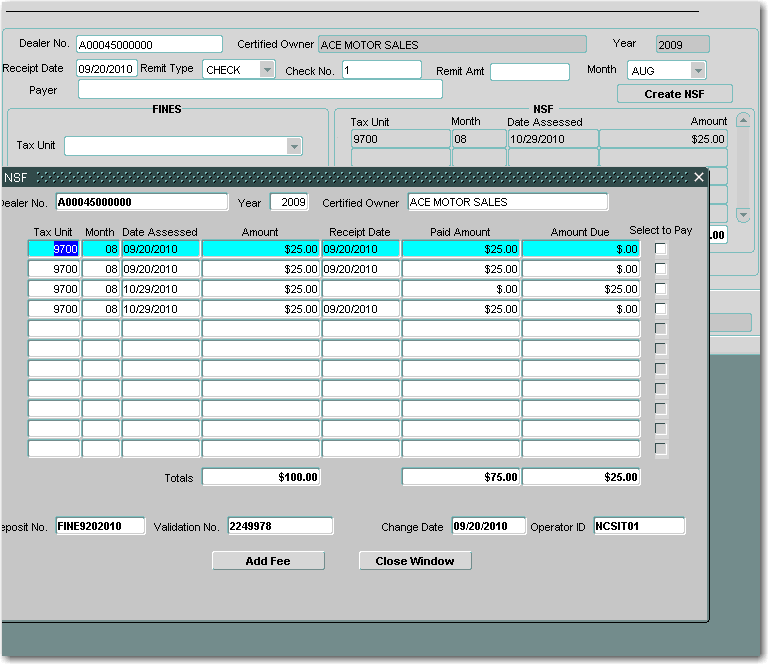Click Tax Unit 9700 in background NSF panel
The image size is (768, 664).
[x=401, y=139]
